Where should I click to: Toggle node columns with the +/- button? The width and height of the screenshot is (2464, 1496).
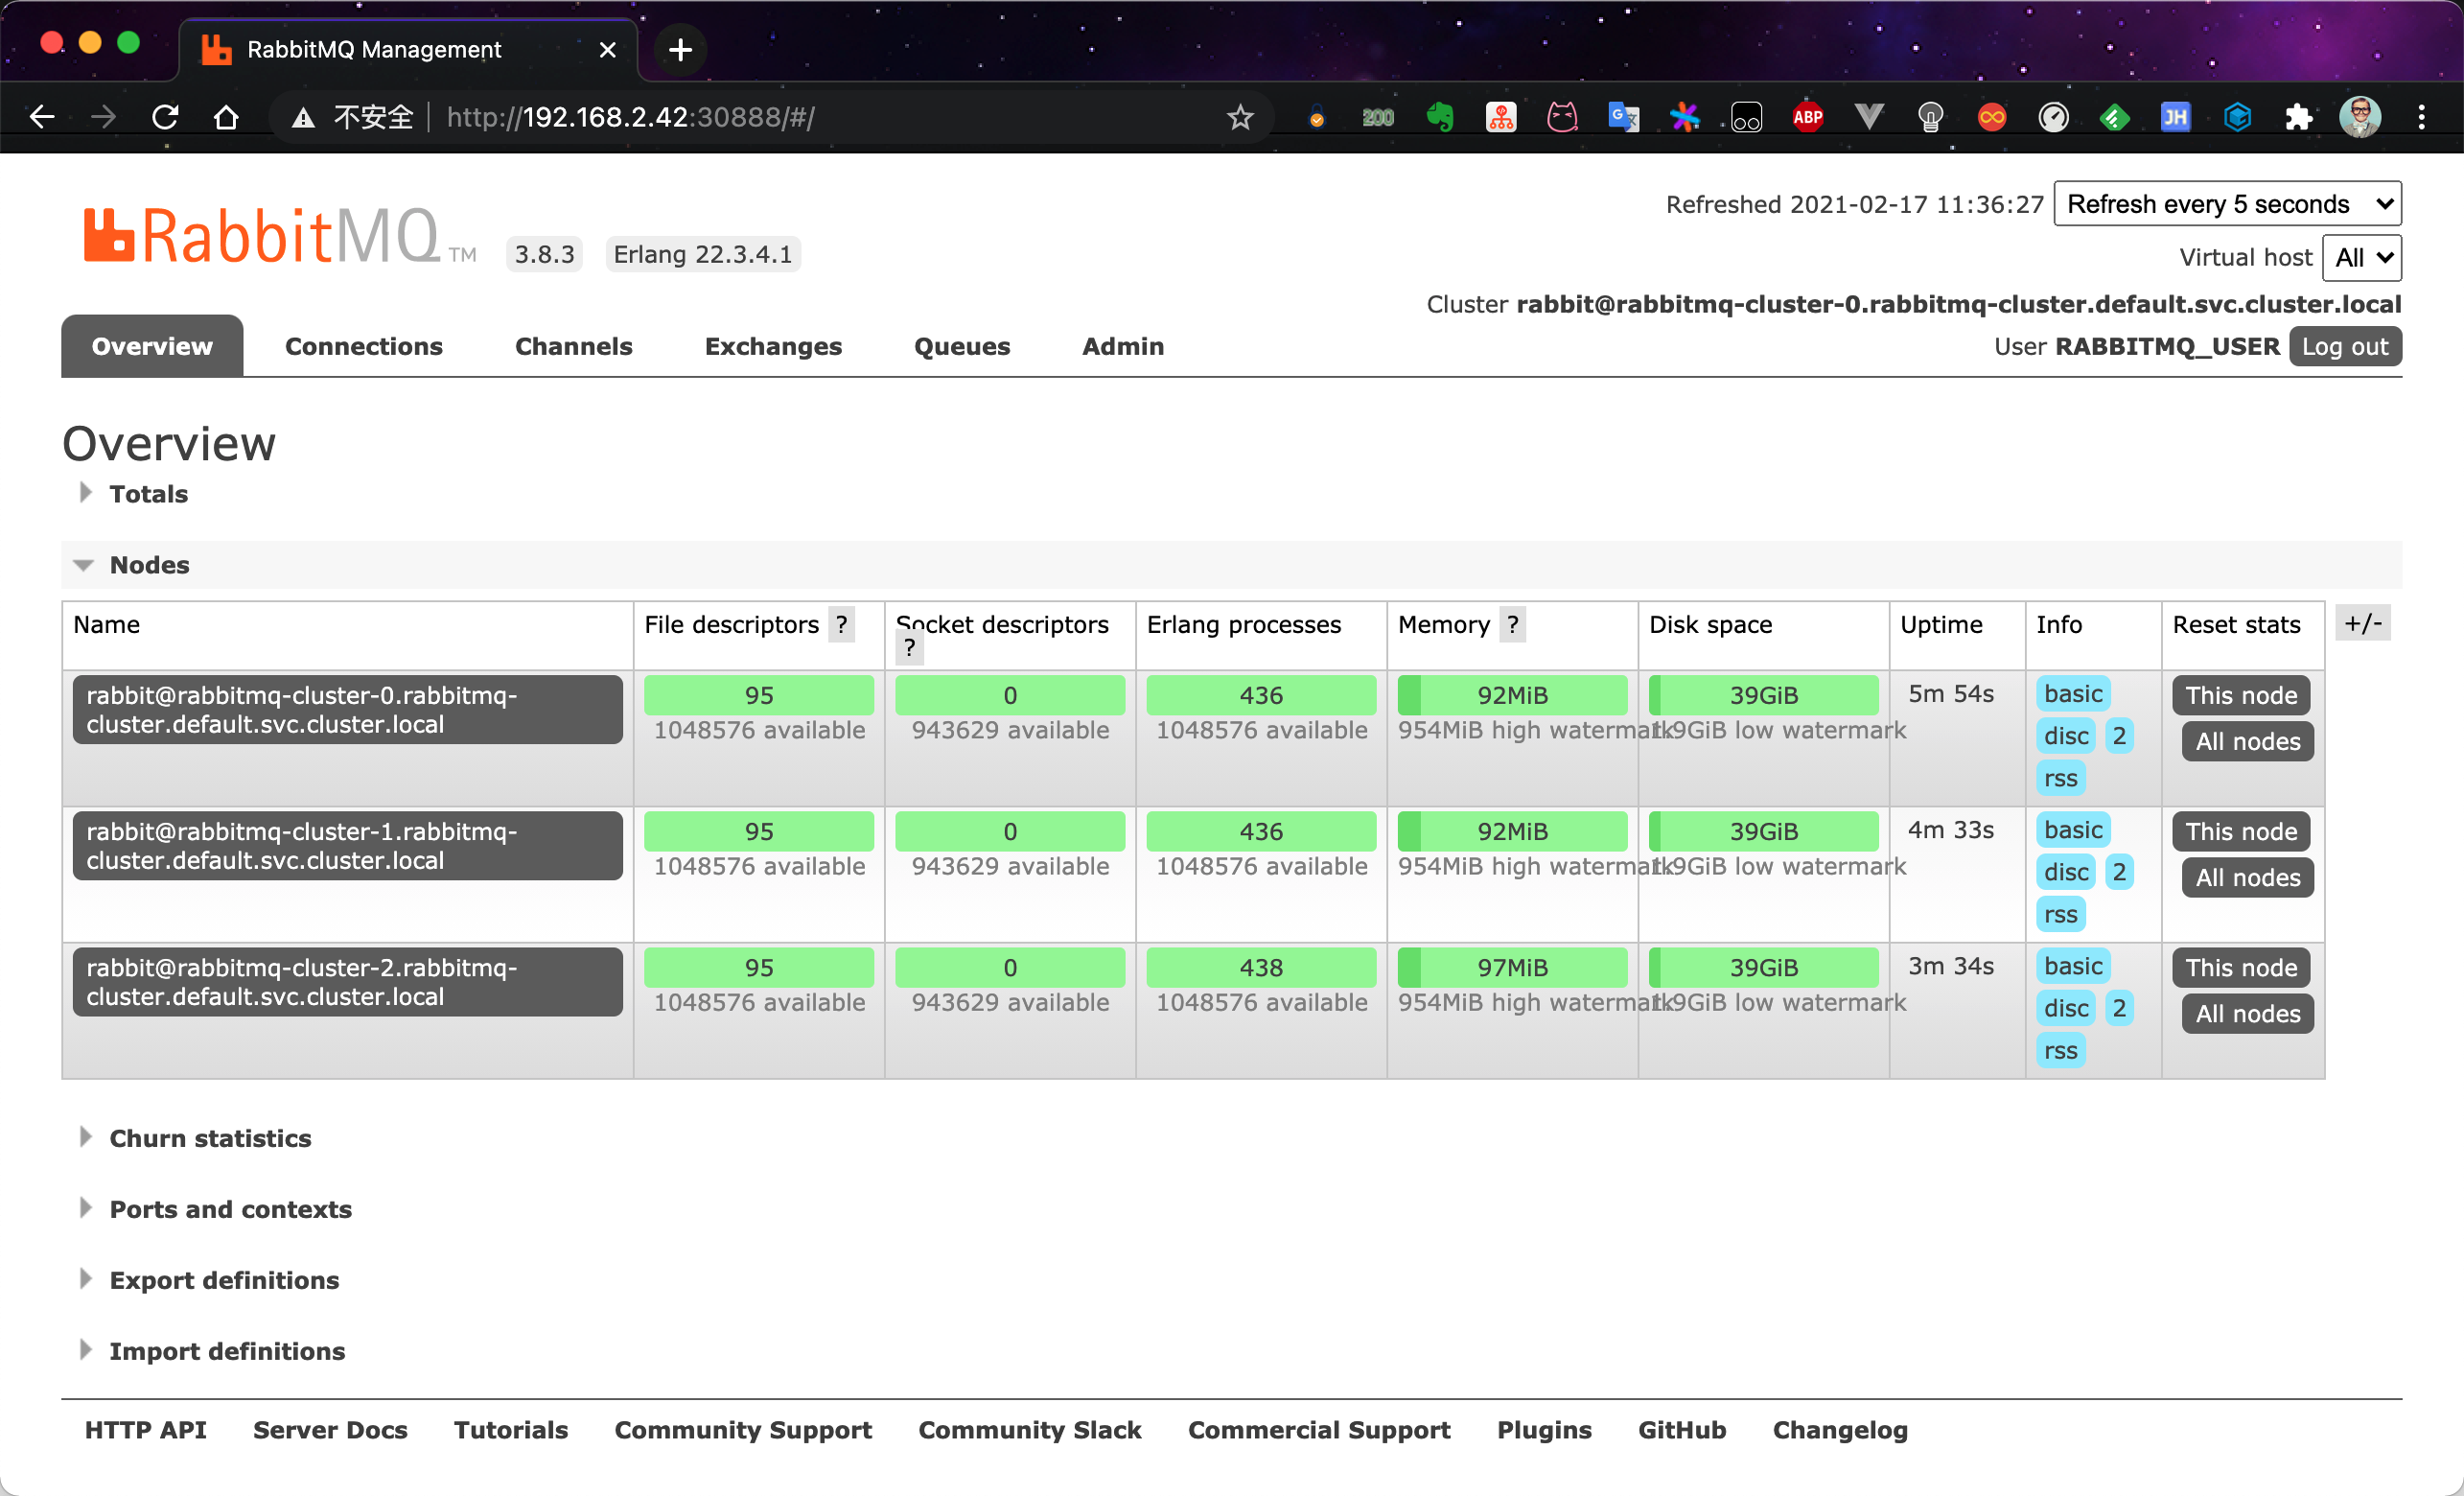[x=2363, y=624]
